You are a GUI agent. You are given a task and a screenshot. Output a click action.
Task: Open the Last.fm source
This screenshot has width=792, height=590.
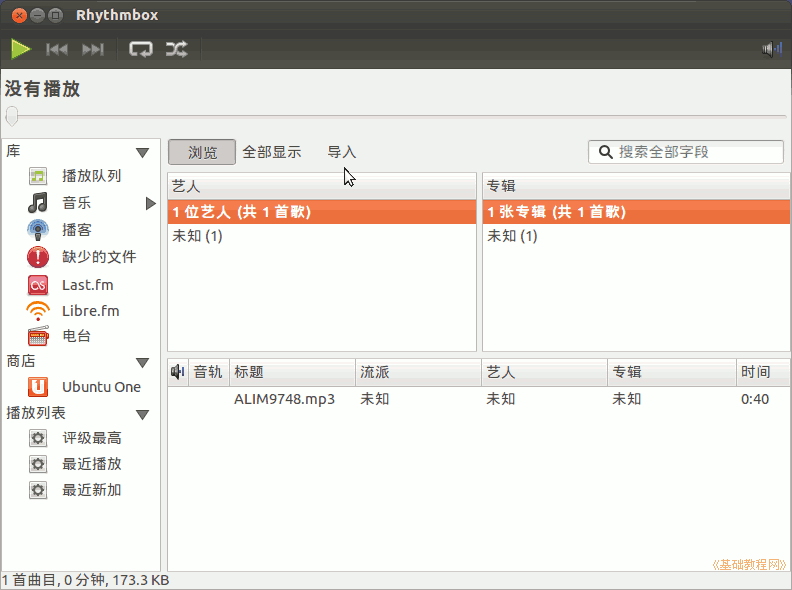tap(87, 285)
